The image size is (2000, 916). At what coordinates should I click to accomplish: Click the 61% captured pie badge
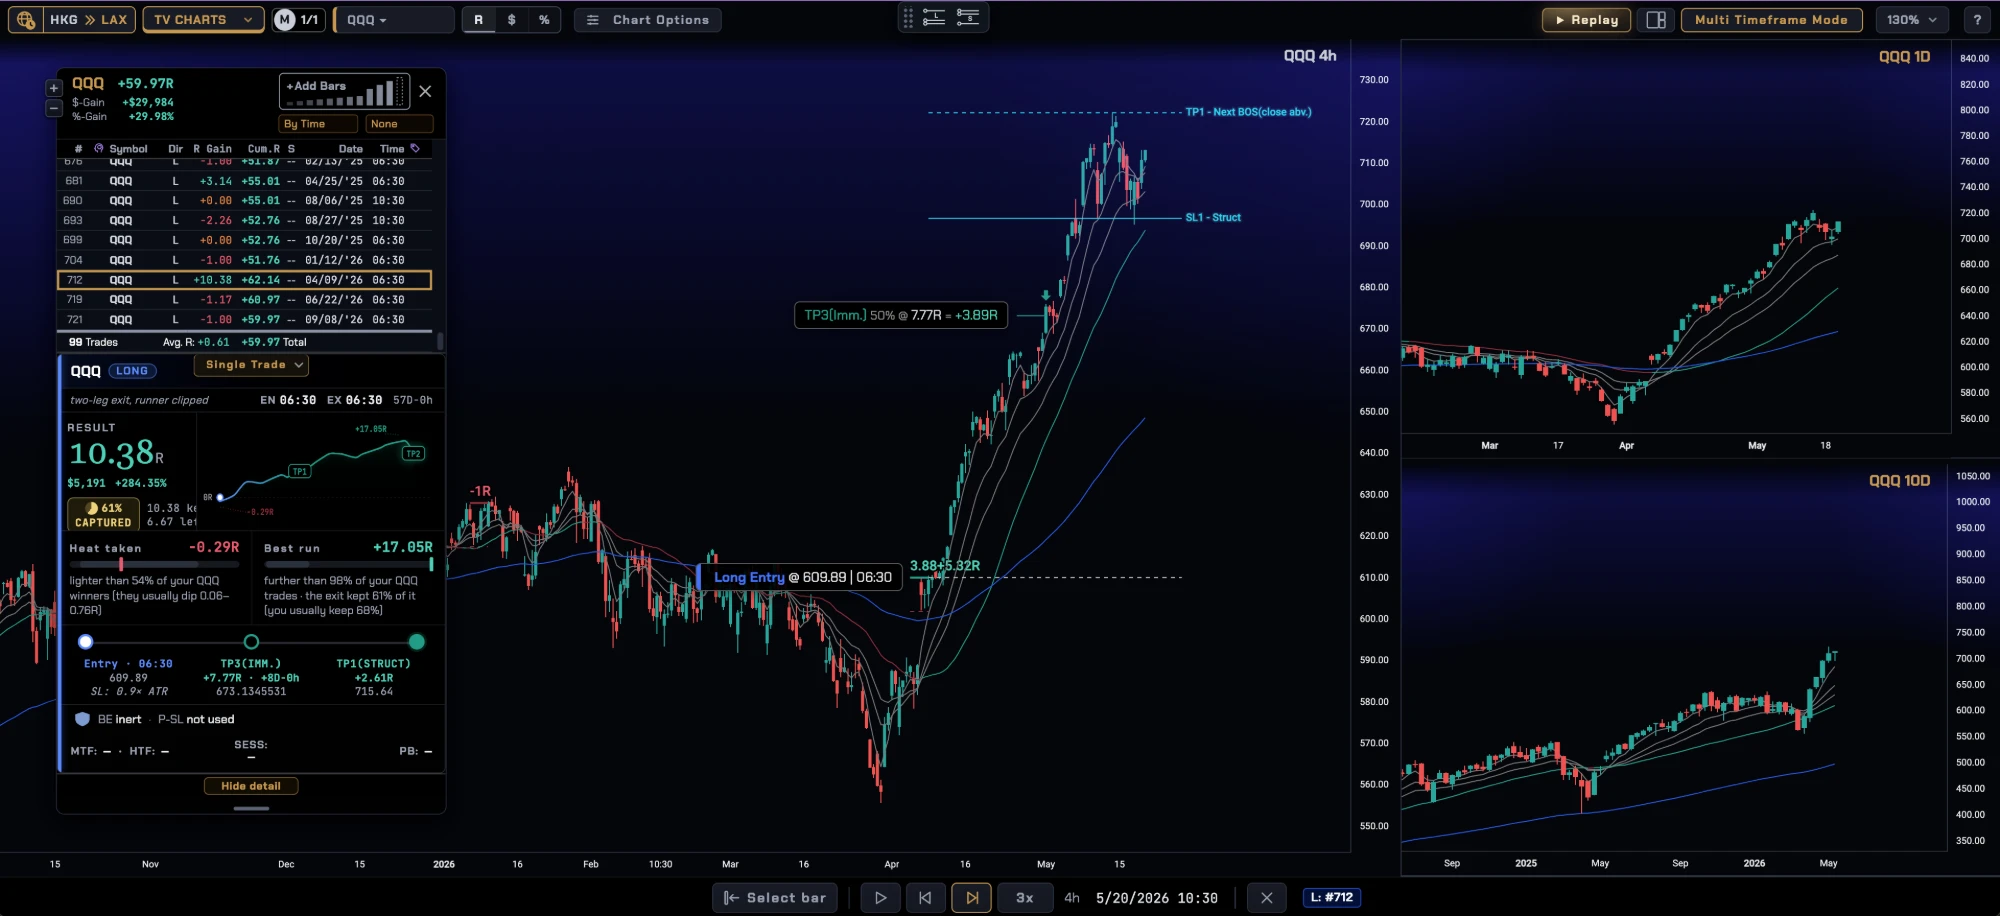click(103, 515)
